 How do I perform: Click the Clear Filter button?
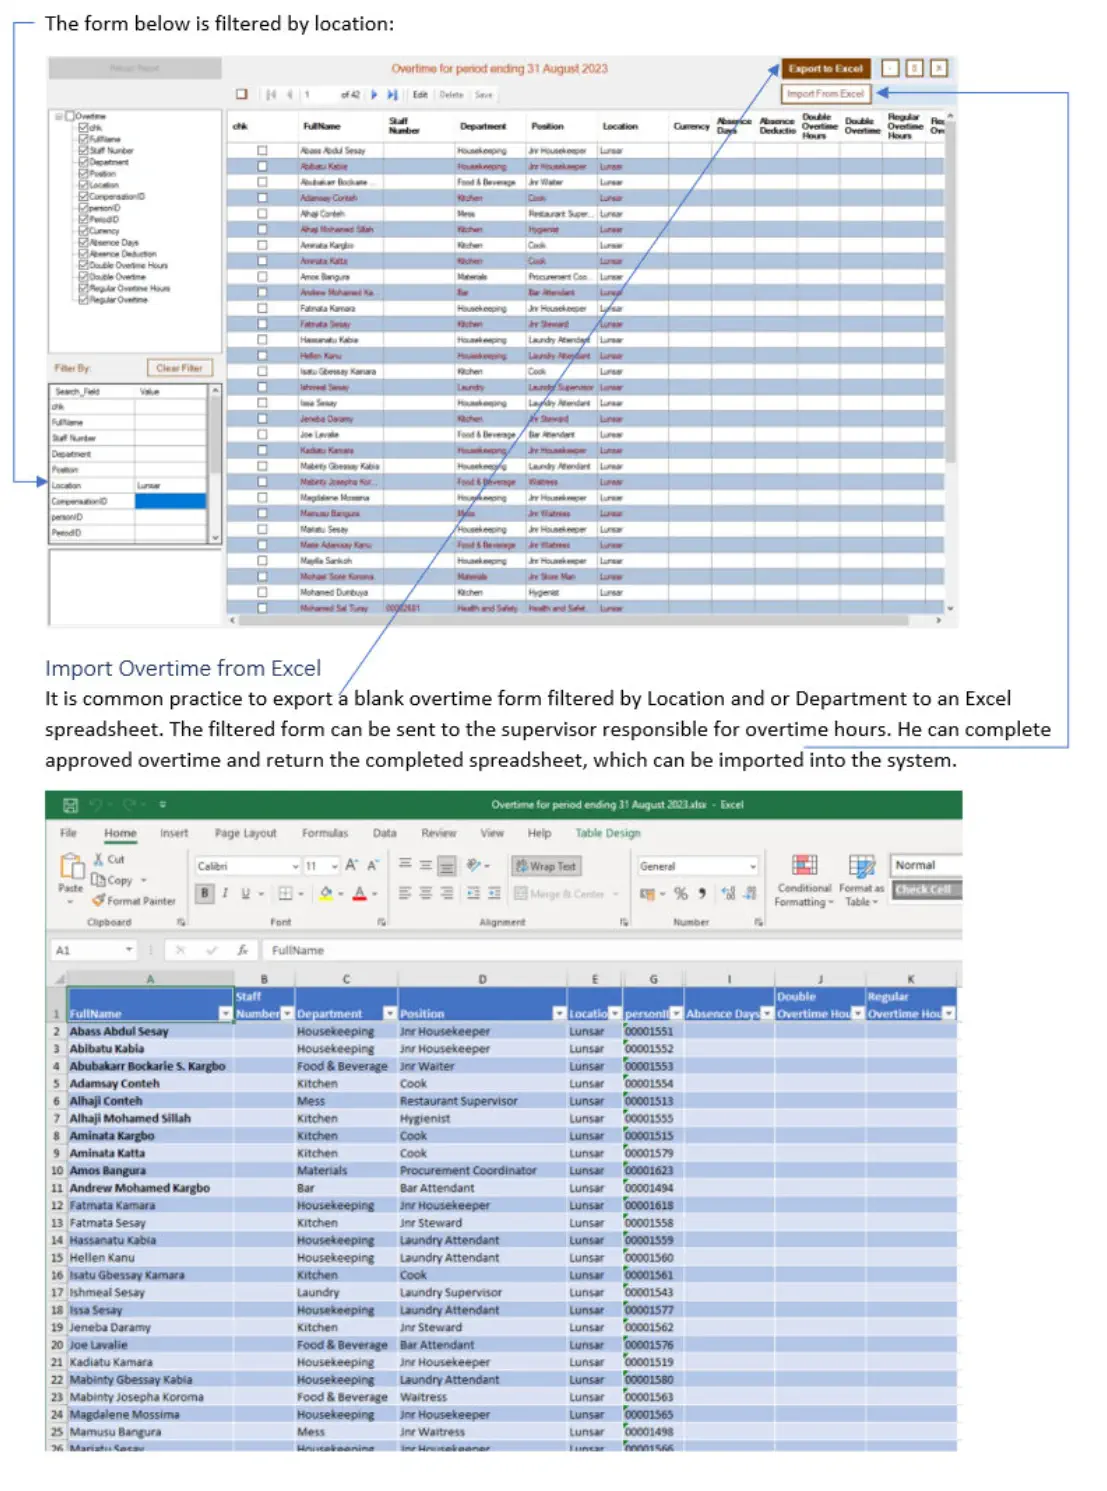point(180,368)
